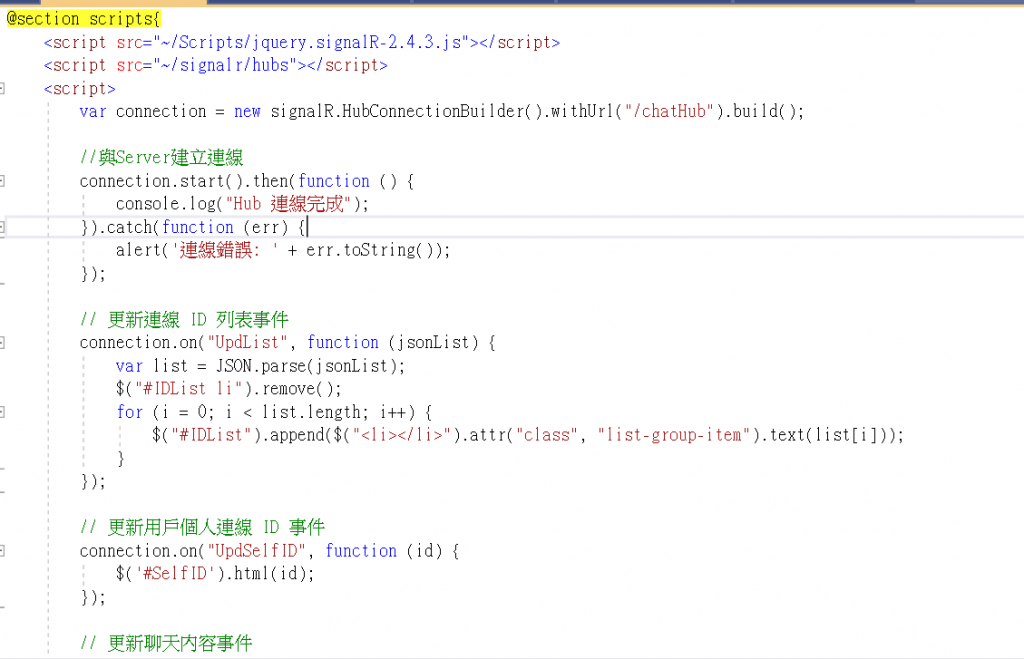The height and width of the screenshot is (659, 1024).
Task: Click the jquery.signalR-2.4.3.js script path
Action: (x=311, y=42)
